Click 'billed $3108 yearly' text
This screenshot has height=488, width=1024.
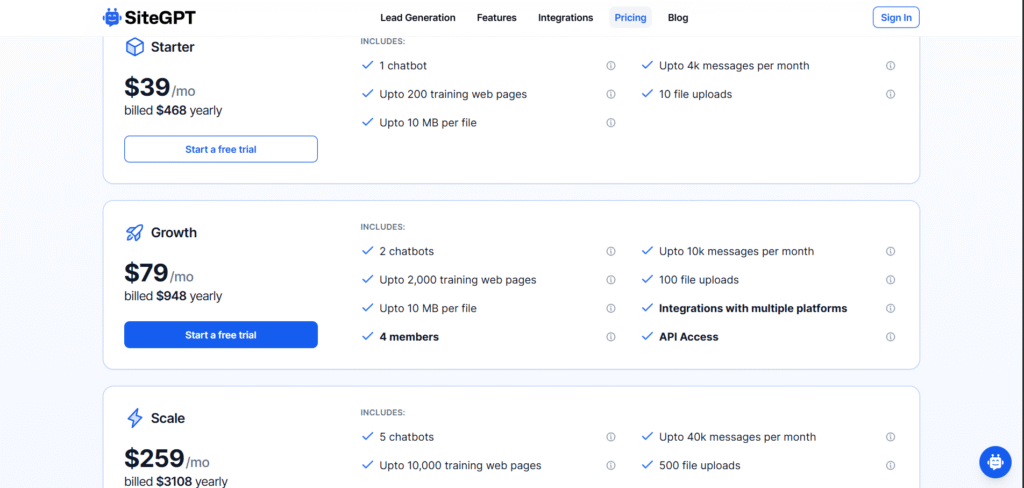(x=176, y=481)
